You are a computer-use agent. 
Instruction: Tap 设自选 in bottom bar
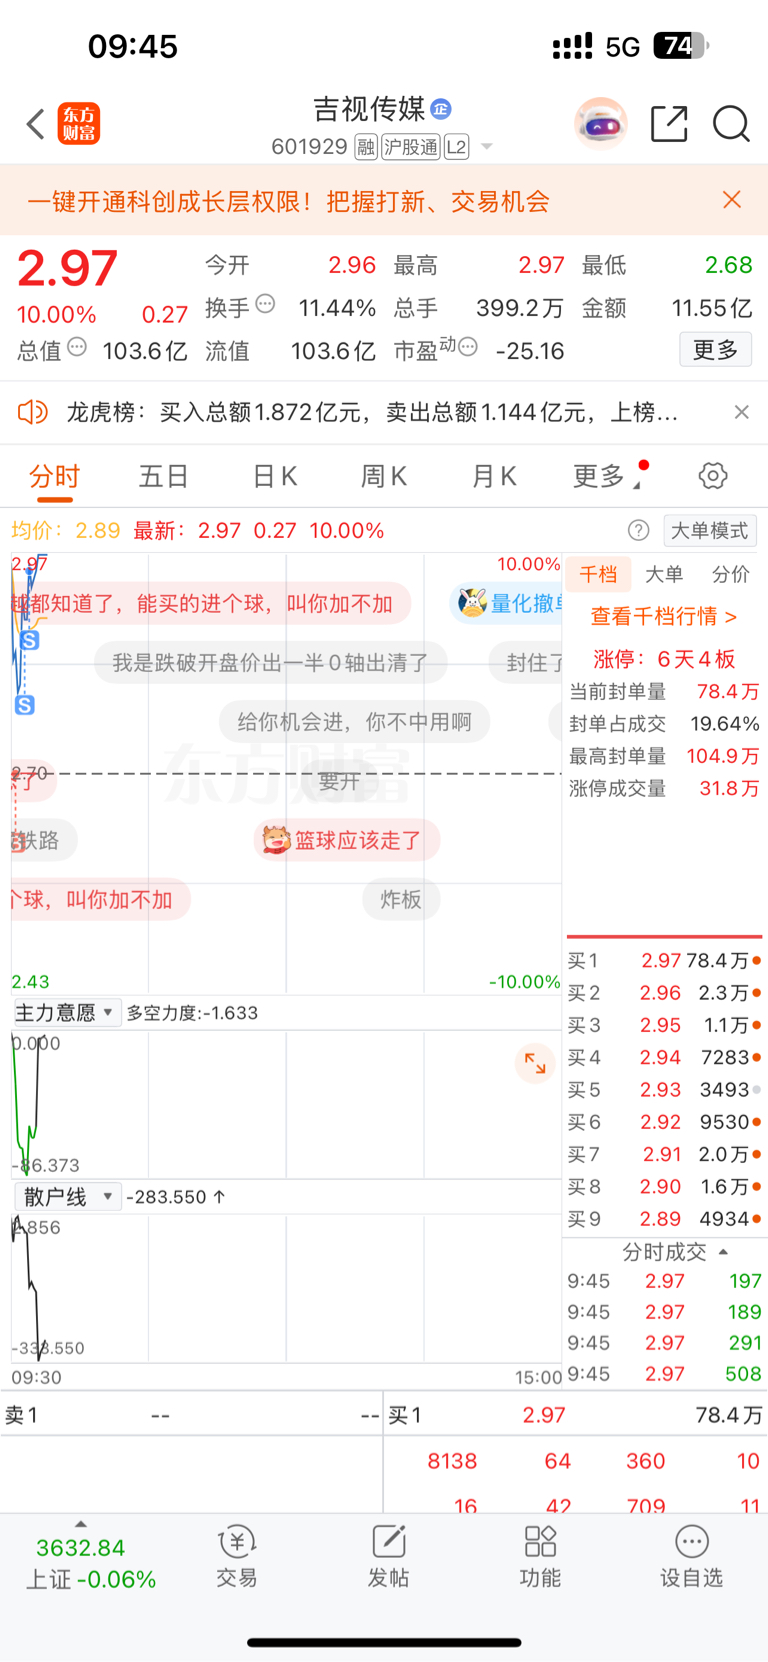[691, 1558]
